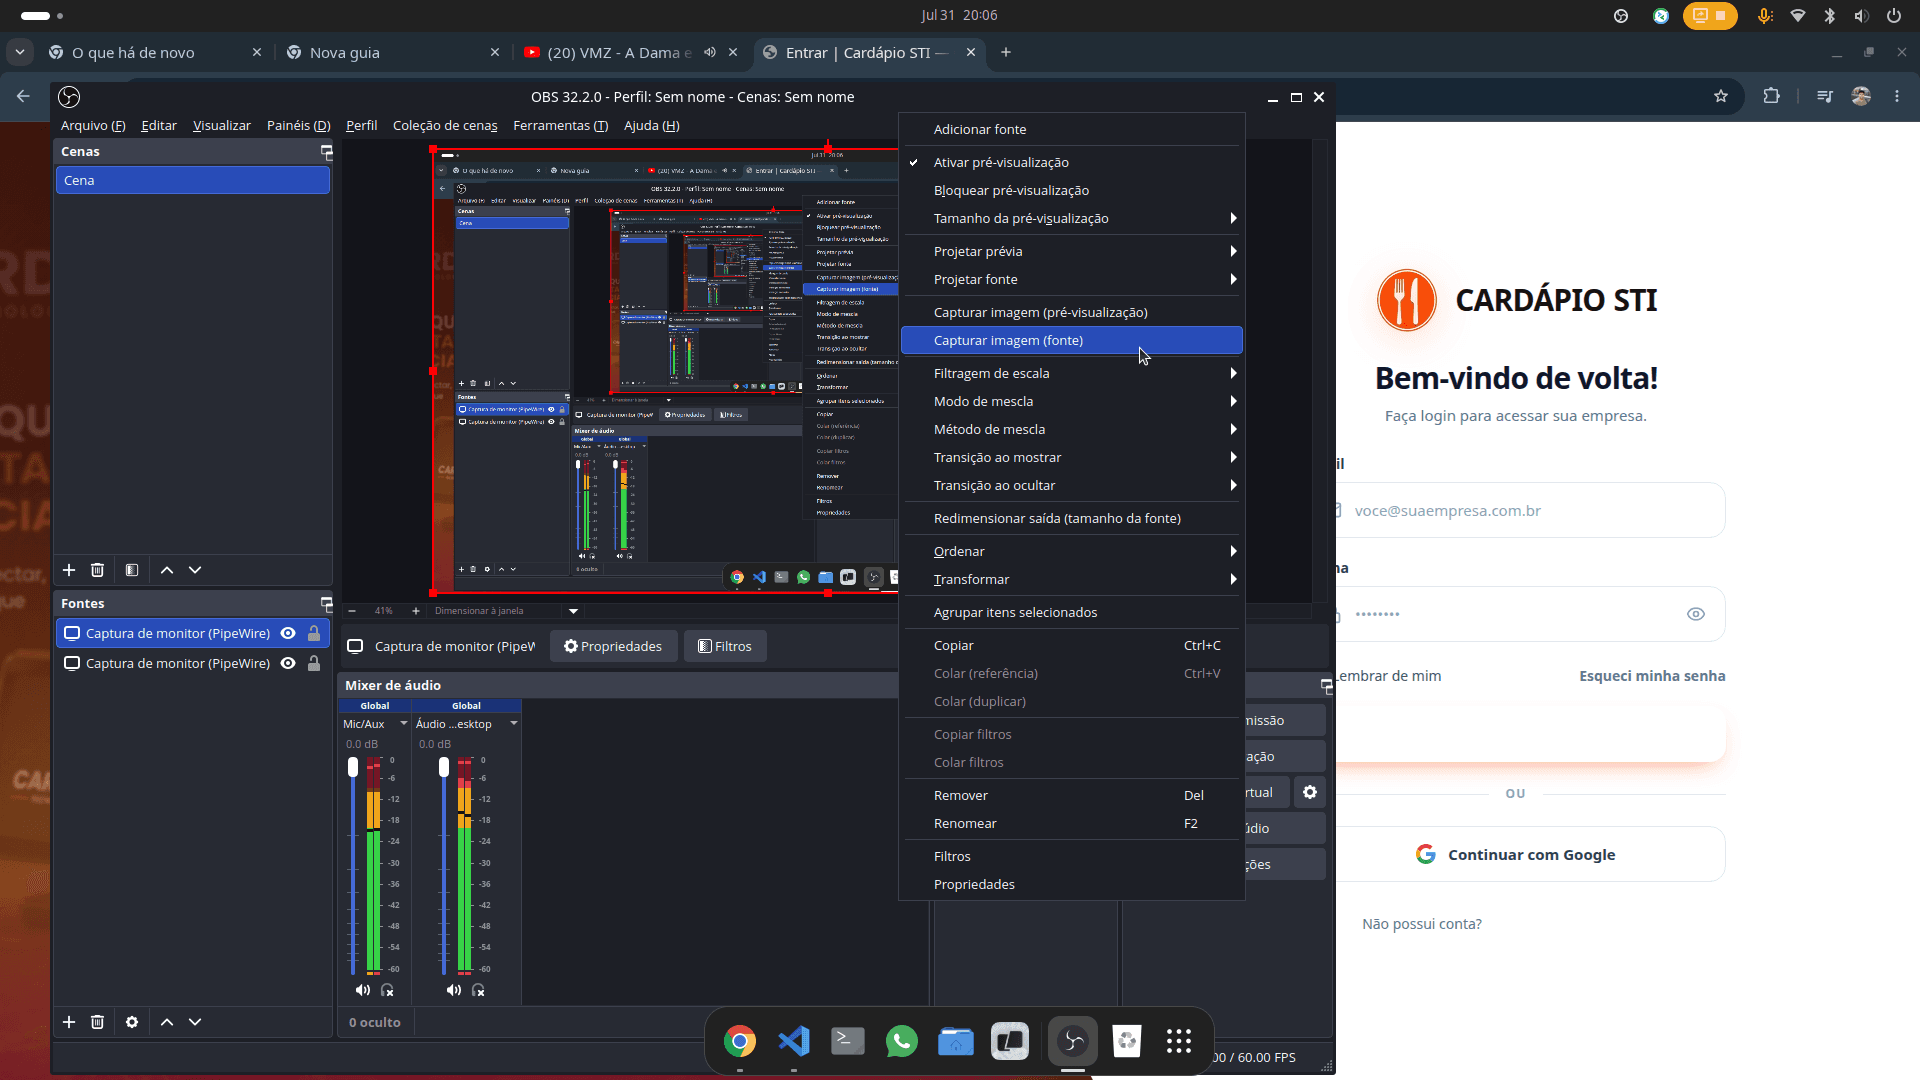Open the Arquivo menu

coord(93,125)
